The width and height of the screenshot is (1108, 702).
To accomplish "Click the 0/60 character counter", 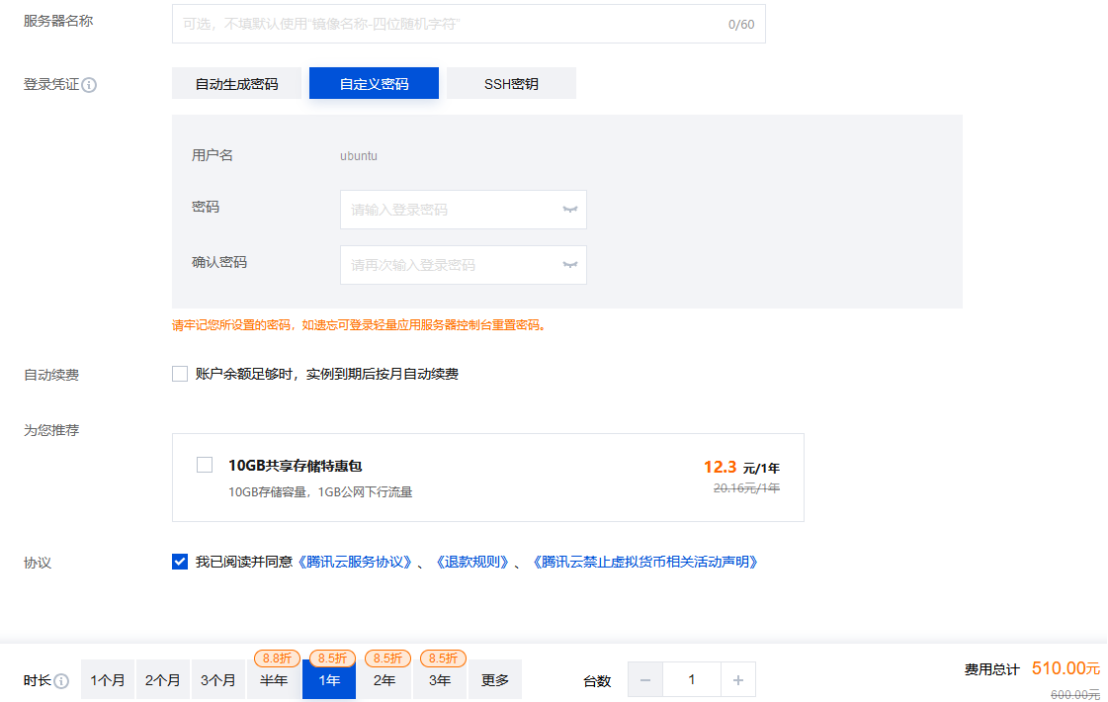I will coord(741,25).
